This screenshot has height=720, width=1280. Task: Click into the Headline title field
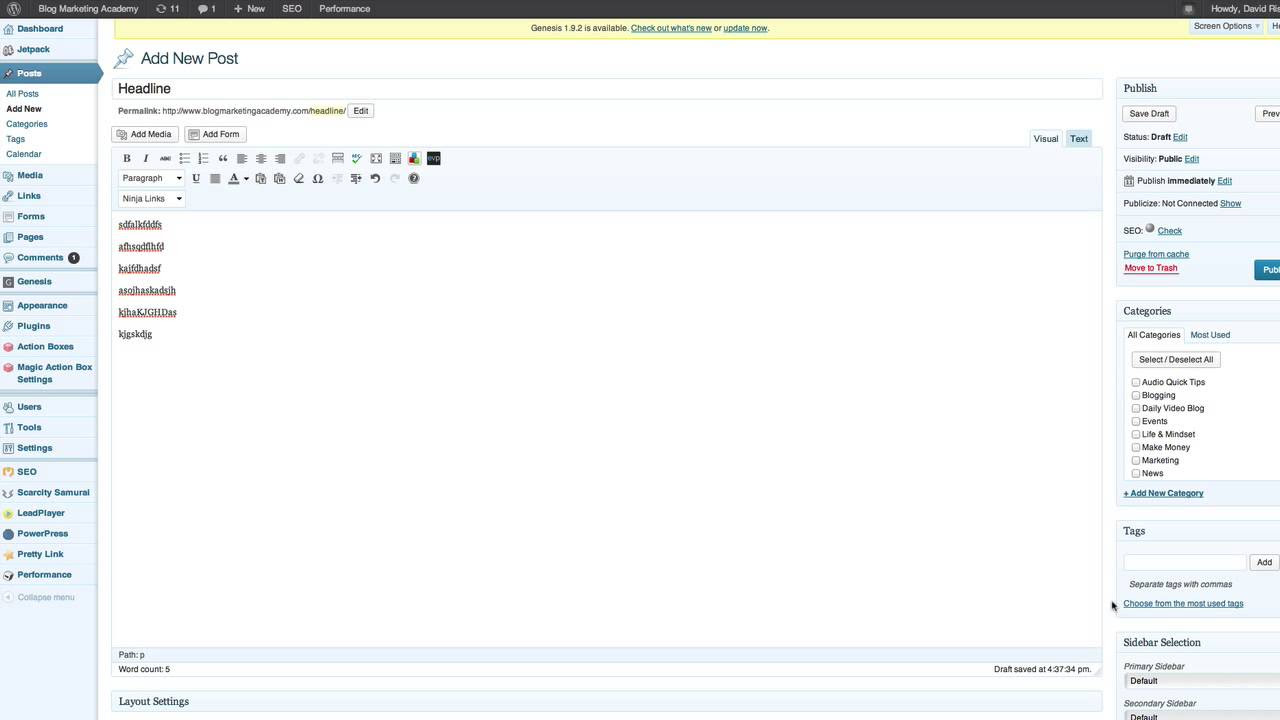[x=607, y=89]
